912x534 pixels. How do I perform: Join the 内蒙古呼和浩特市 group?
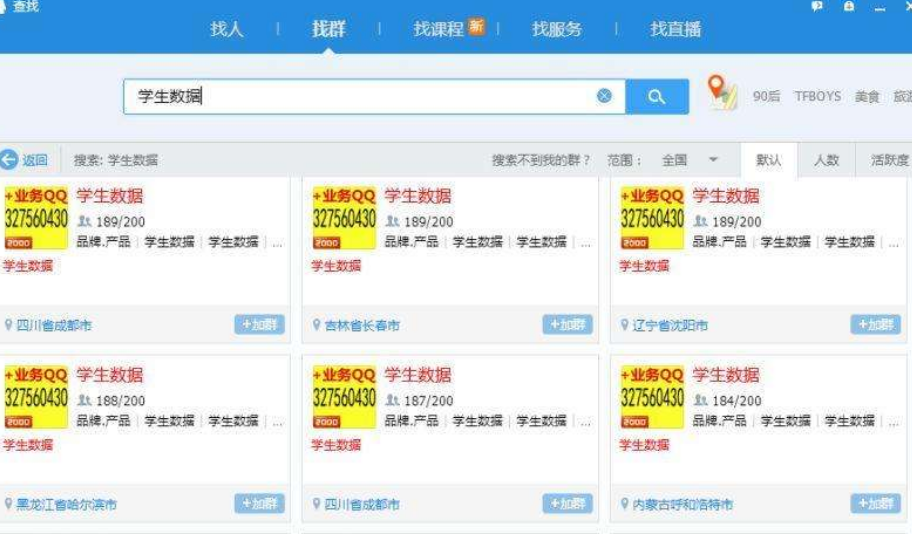tap(875, 504)
